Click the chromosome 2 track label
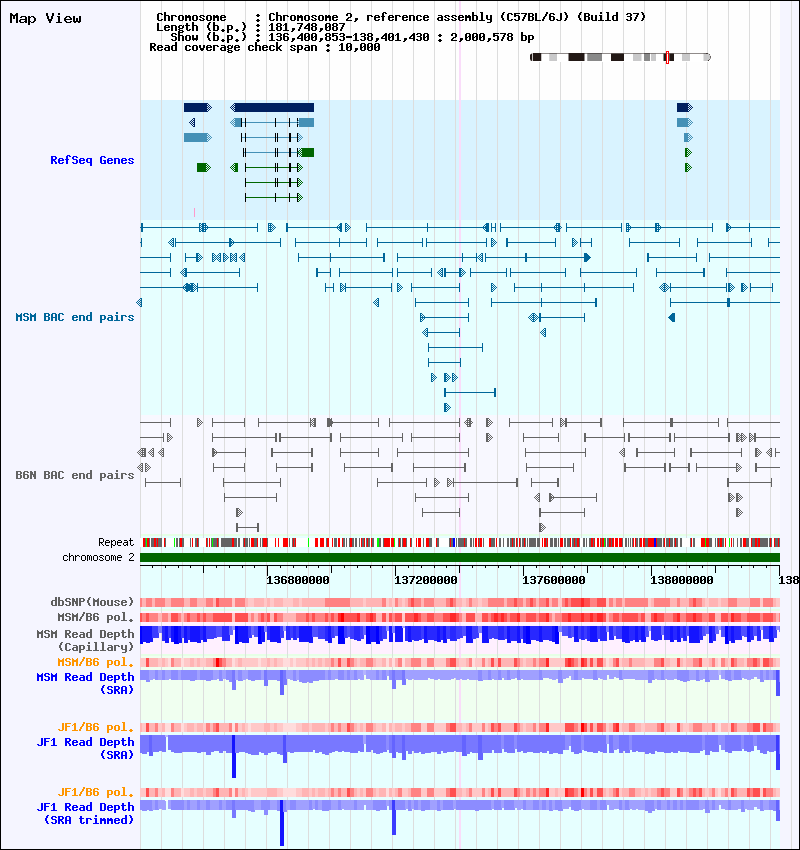Image resolution: width=800 pixels, height=850 pixels. click(x=98, y=557)
